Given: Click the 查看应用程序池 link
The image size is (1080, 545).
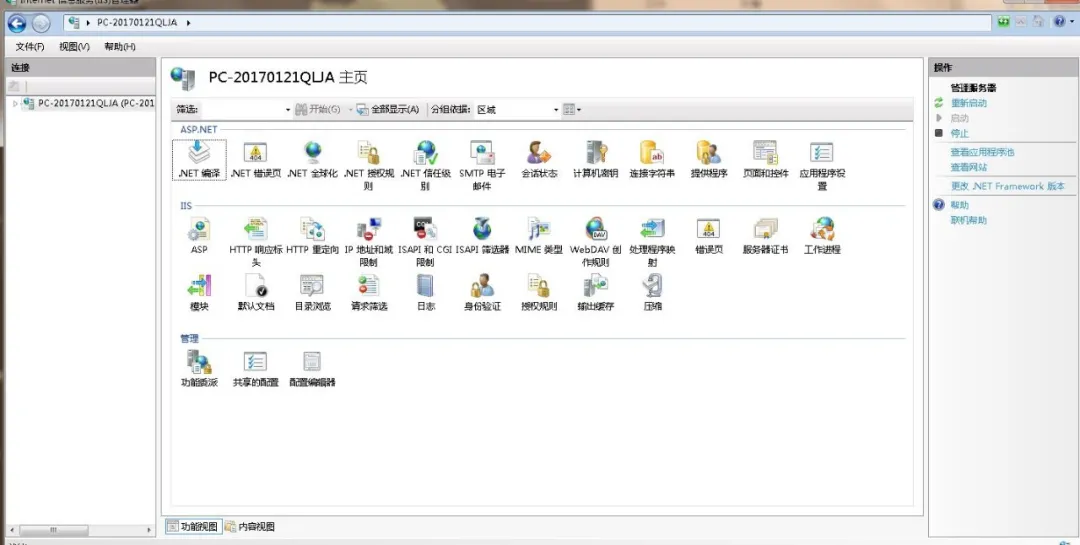Looking at the screenshot, I should [982, 152].
